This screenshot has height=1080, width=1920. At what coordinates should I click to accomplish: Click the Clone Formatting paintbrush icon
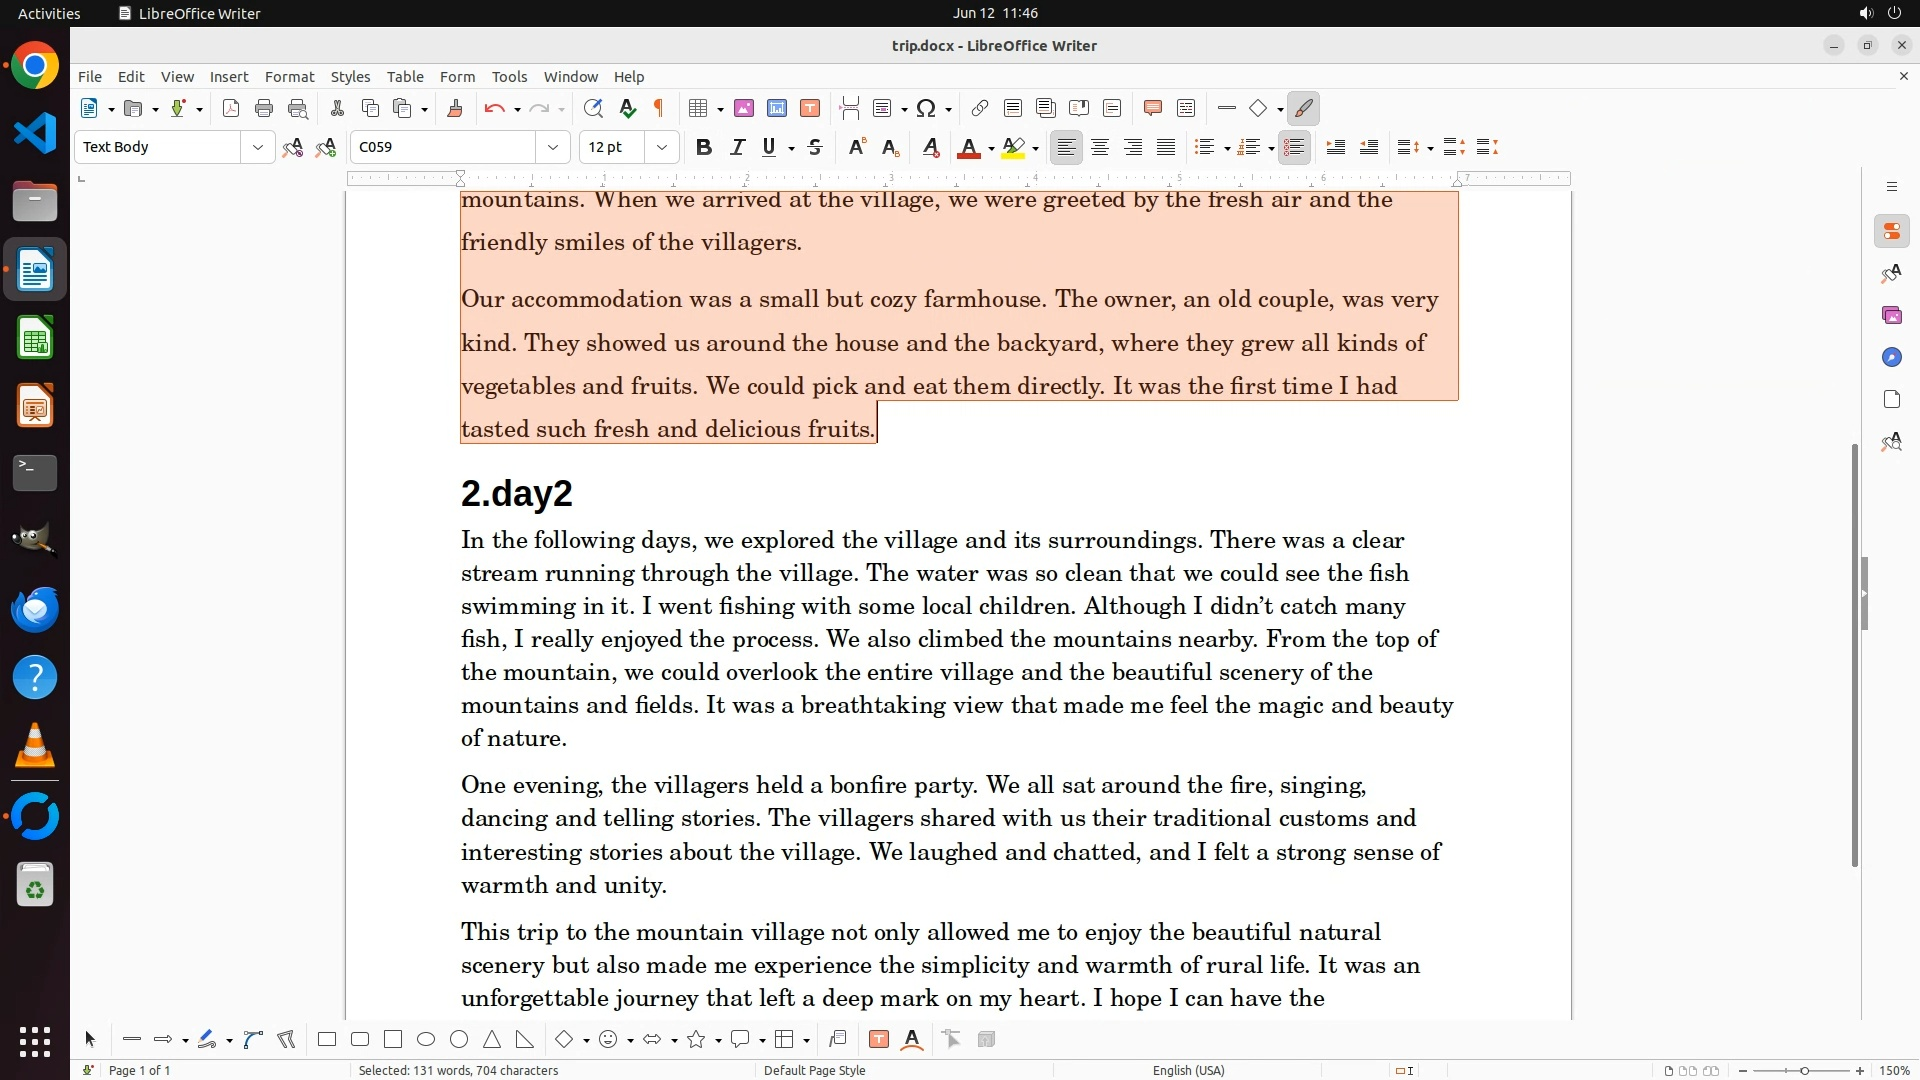[x=455, y=109]
